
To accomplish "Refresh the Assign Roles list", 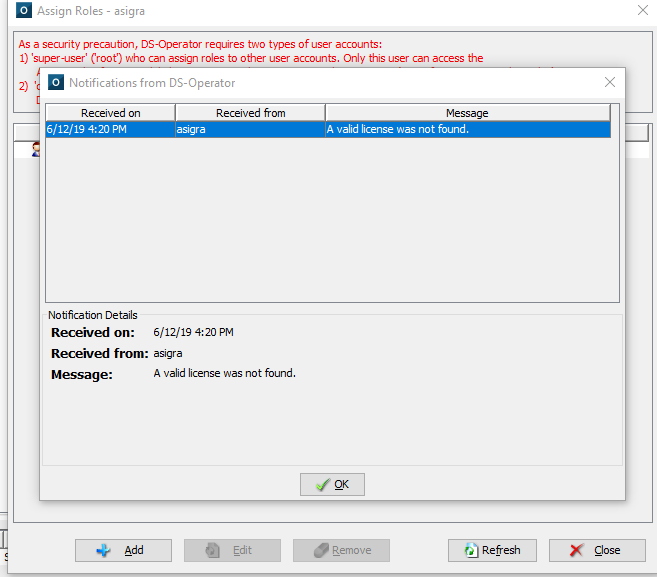I will [492, 550].
